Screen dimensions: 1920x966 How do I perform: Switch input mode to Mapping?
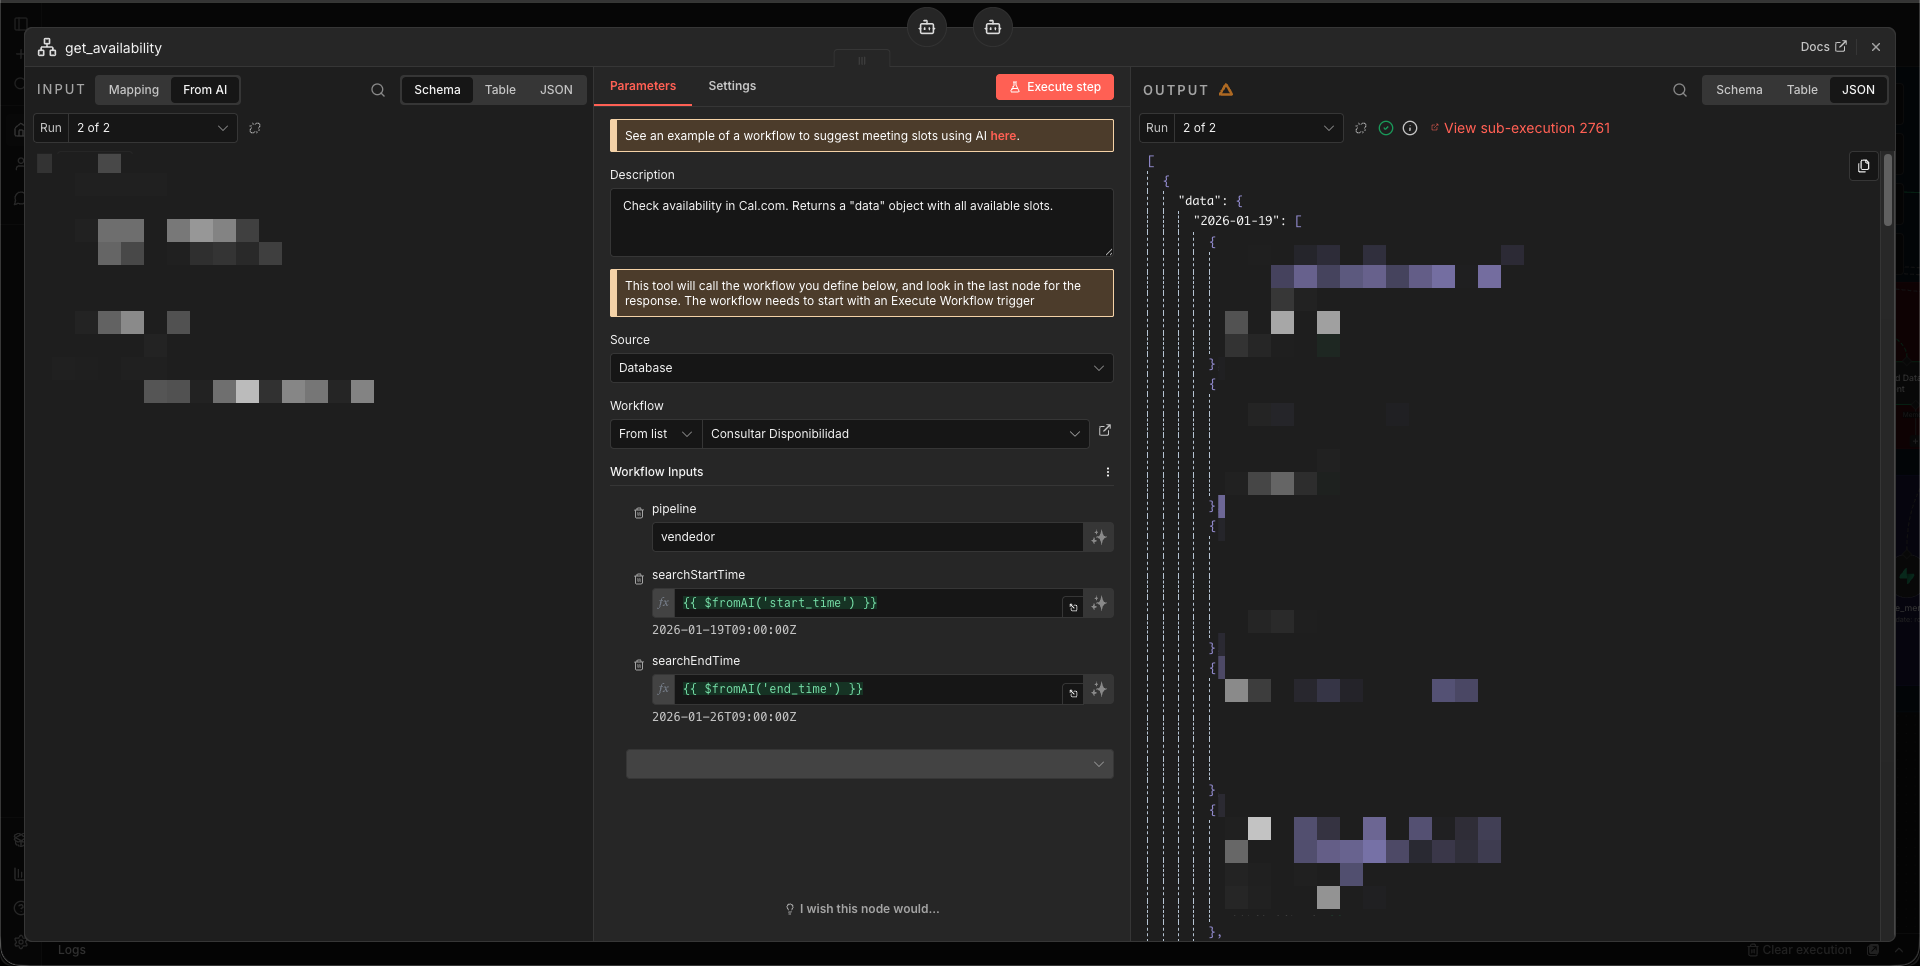tap(134, 90)
